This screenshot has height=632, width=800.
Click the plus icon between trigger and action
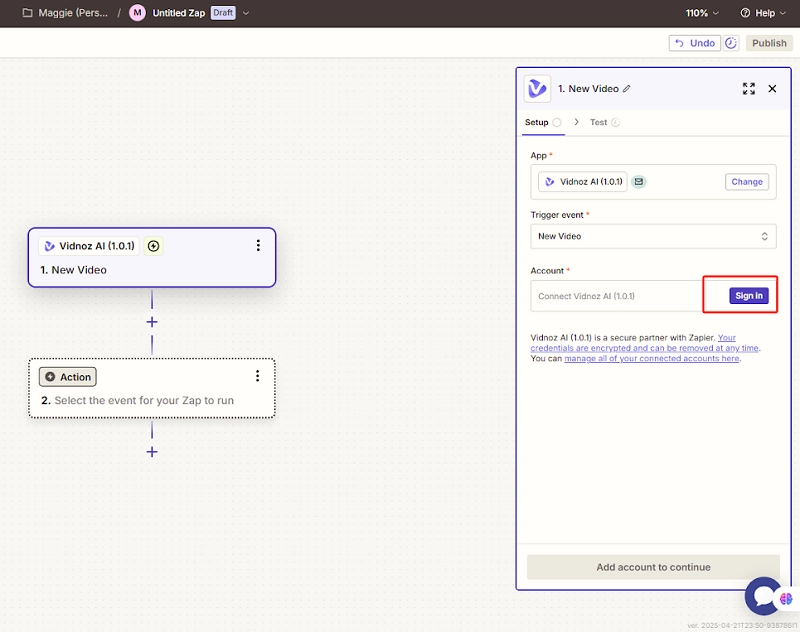pyautogui.click(x=152, y=322)
